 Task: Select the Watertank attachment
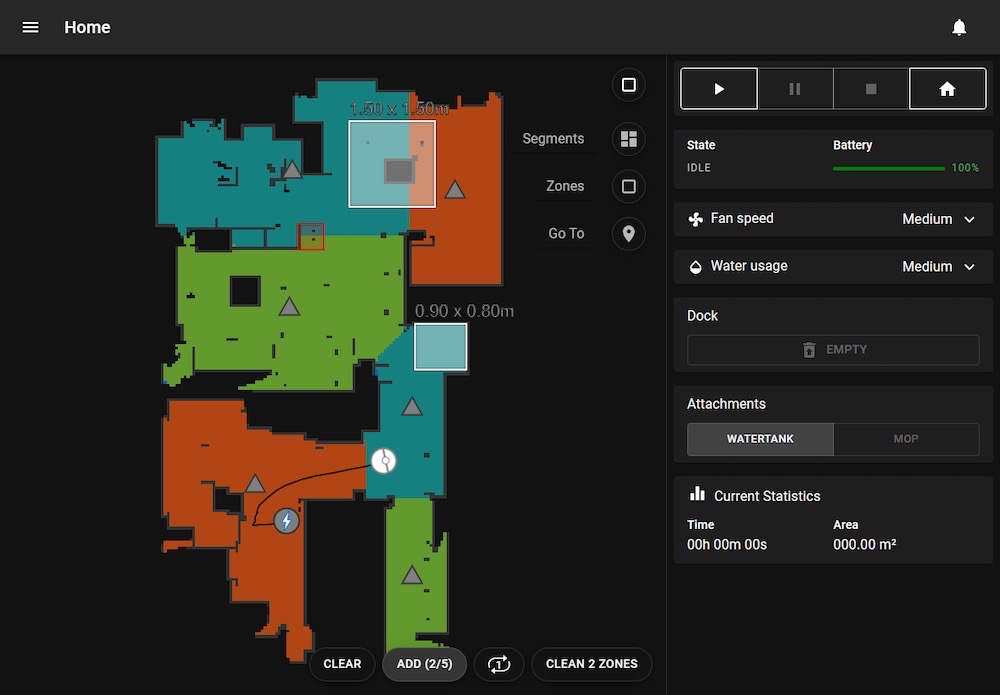pyautogui.click(x=760, y=439)
